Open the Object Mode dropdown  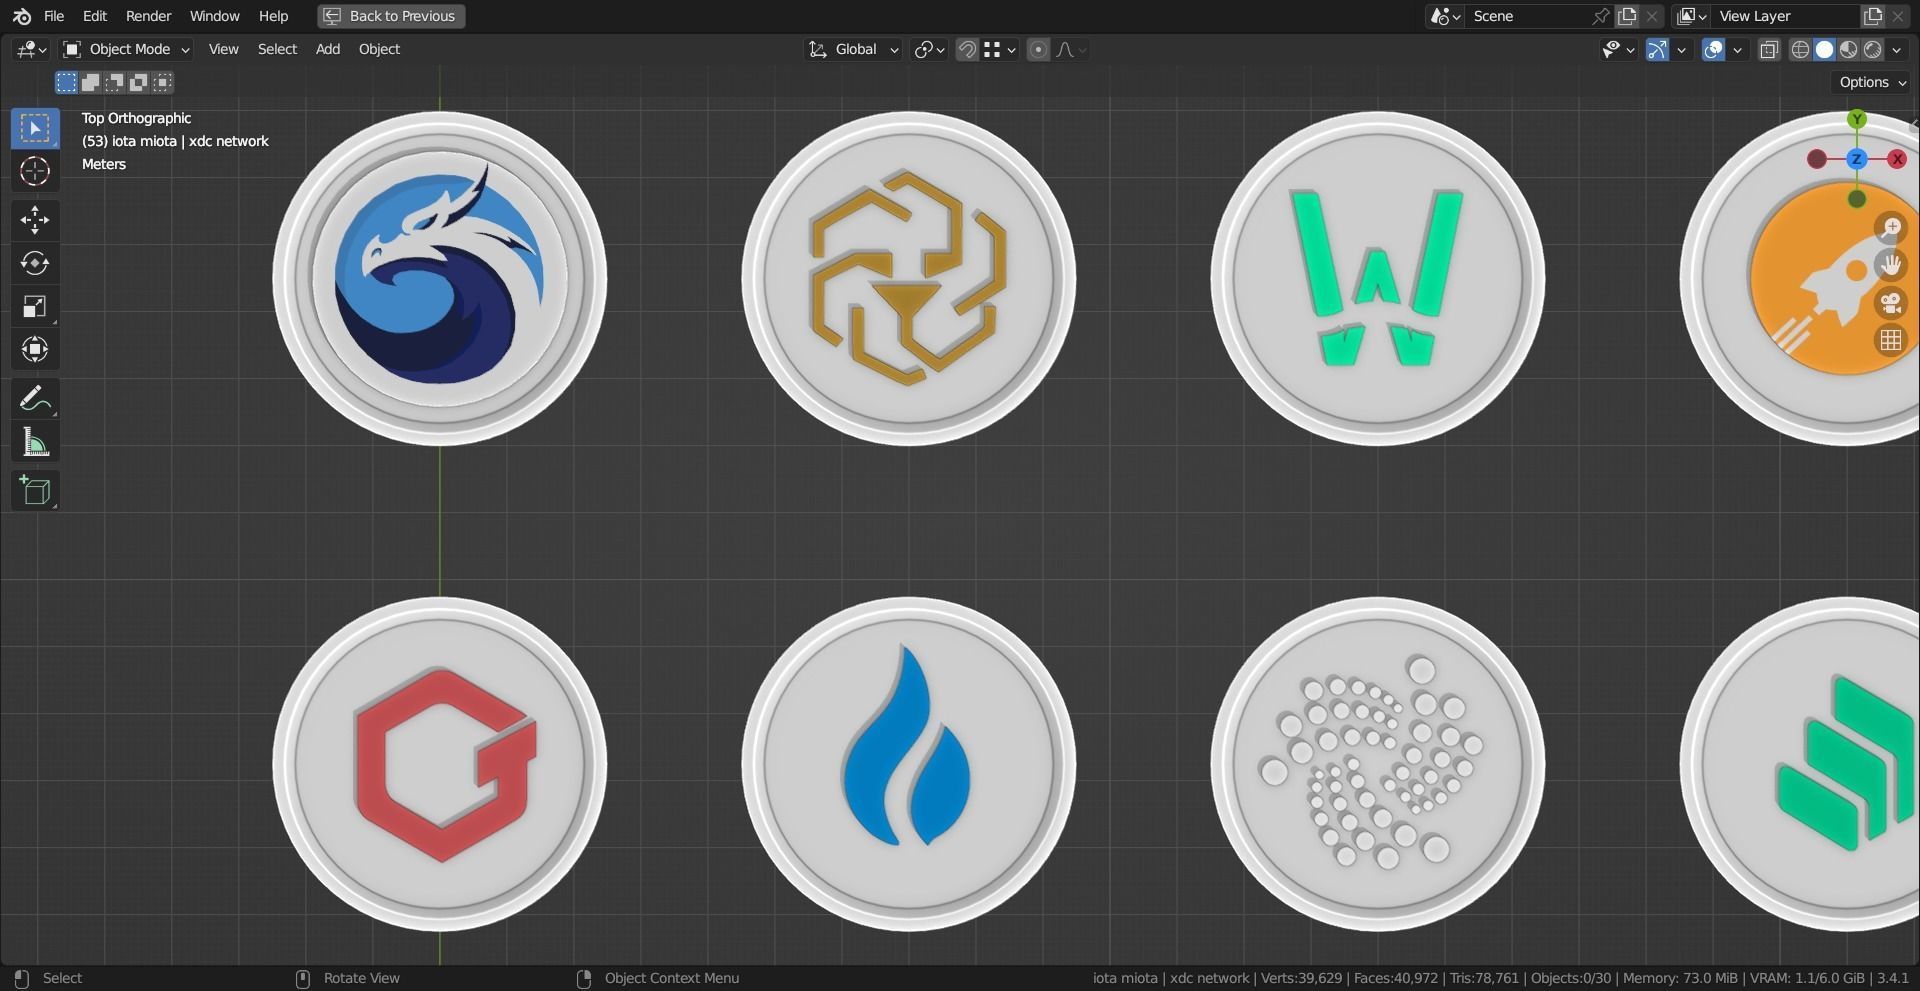[x=126, y=49]
